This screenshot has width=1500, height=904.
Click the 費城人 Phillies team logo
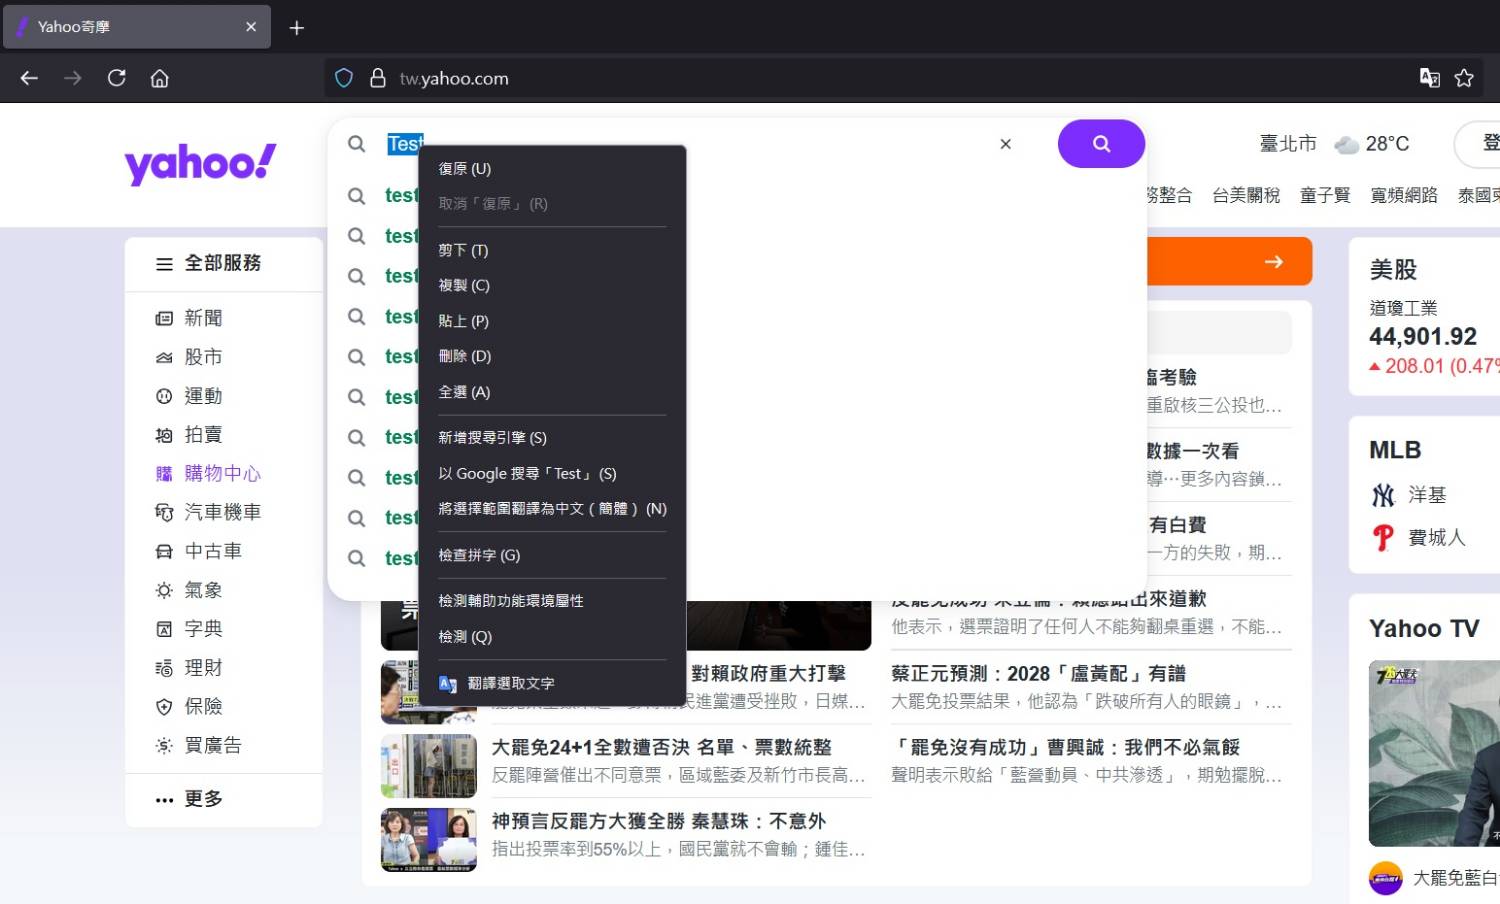click(x=1383, y=538)
